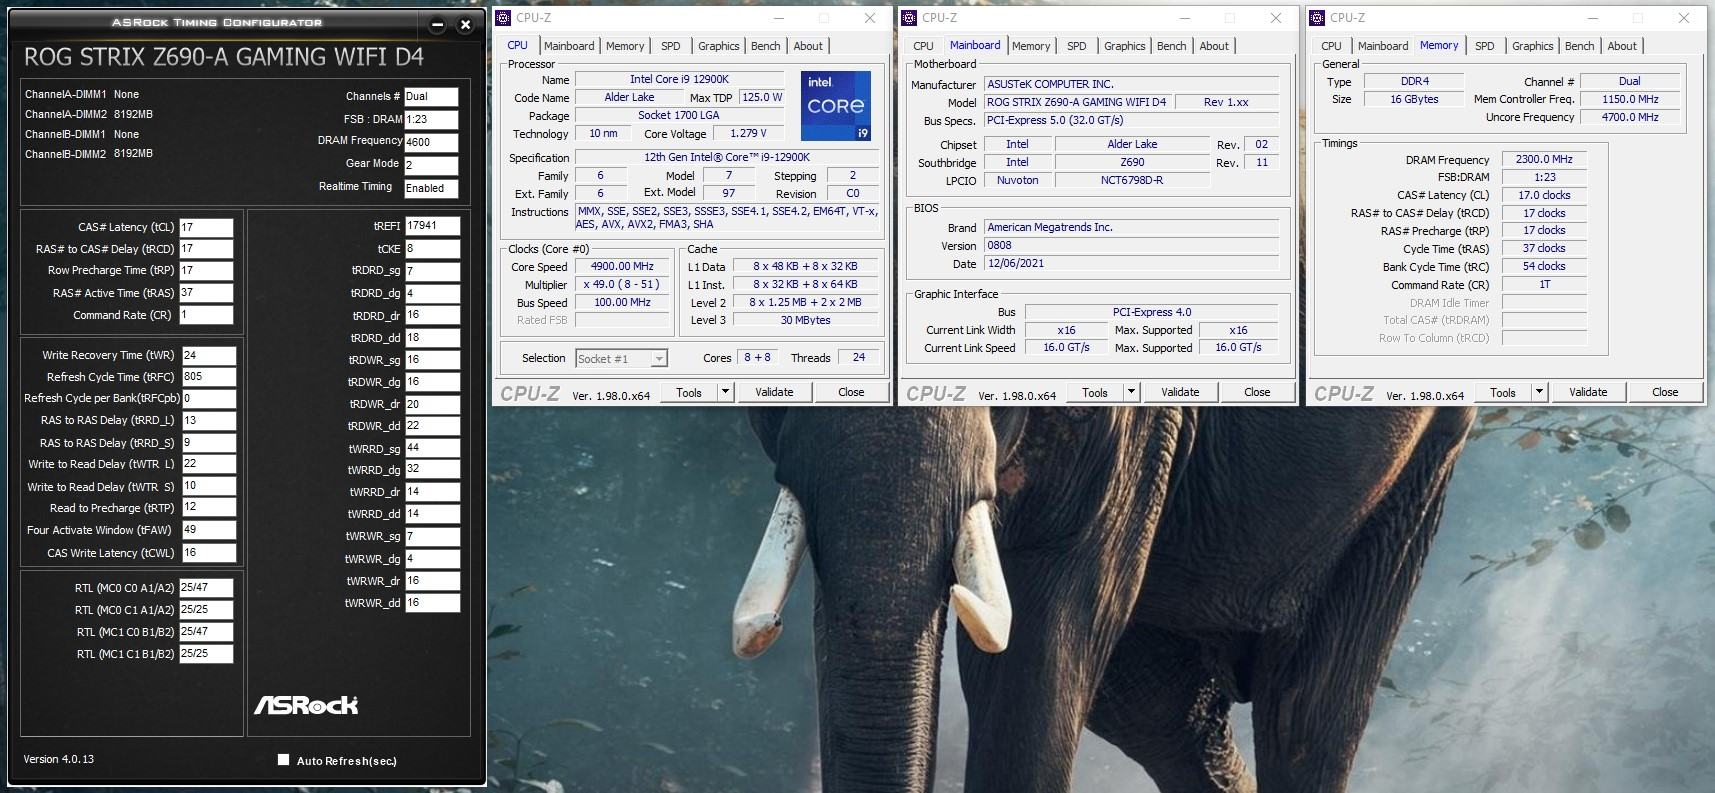Click the Four Activate Window (tFAW) field
Screen dimensions: 1715x793
pyautogui.click(x=208, y=530)
